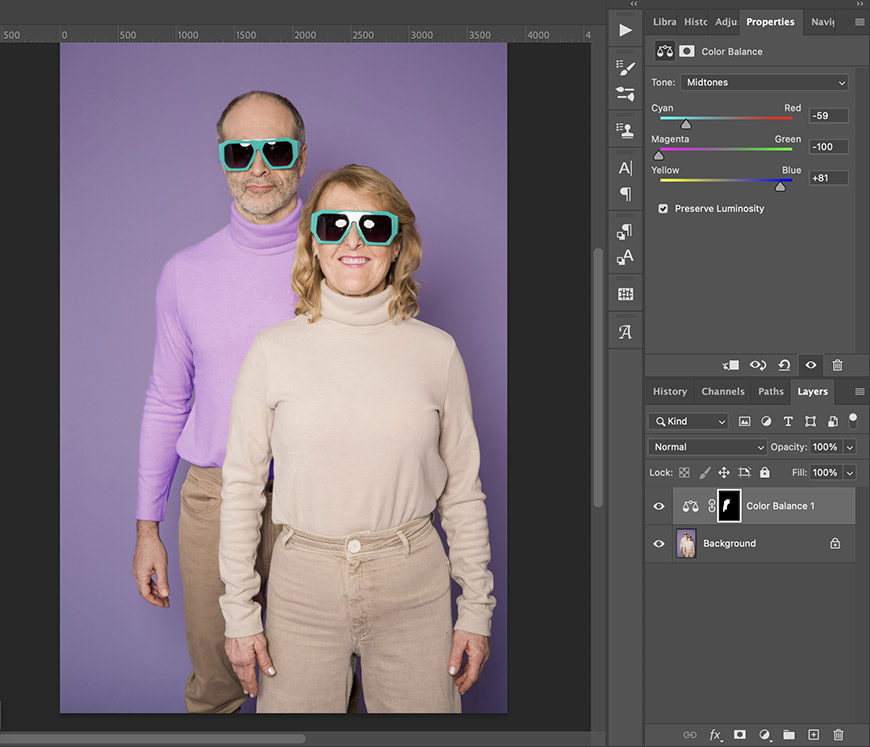This screenshot has width=870, height=747.
Task: Switch to the Navigator tab
Action: pyautogui.click(x=822, y=22)
